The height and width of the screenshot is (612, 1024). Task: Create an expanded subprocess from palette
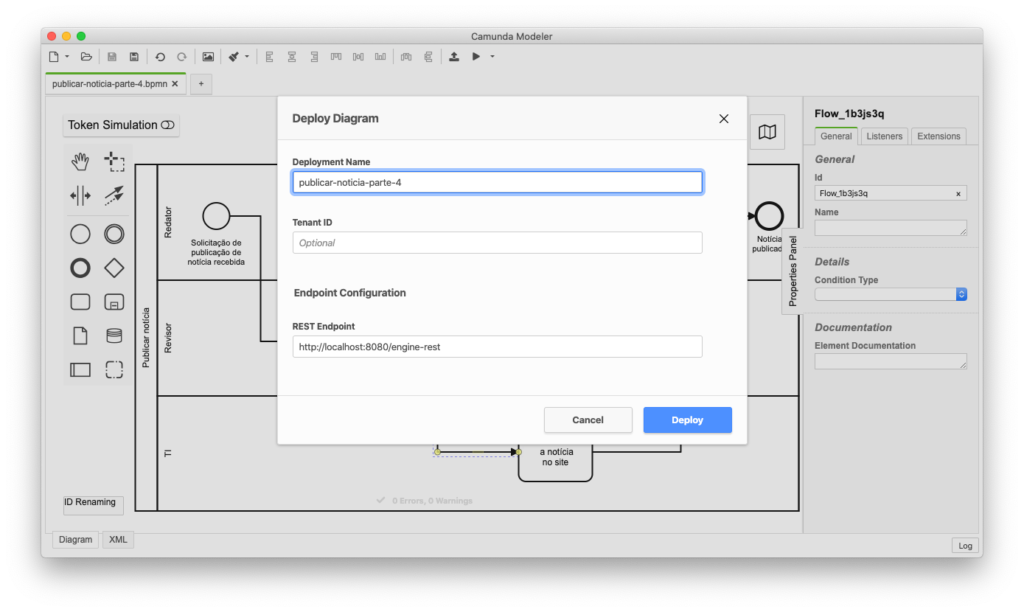(114, 302)
